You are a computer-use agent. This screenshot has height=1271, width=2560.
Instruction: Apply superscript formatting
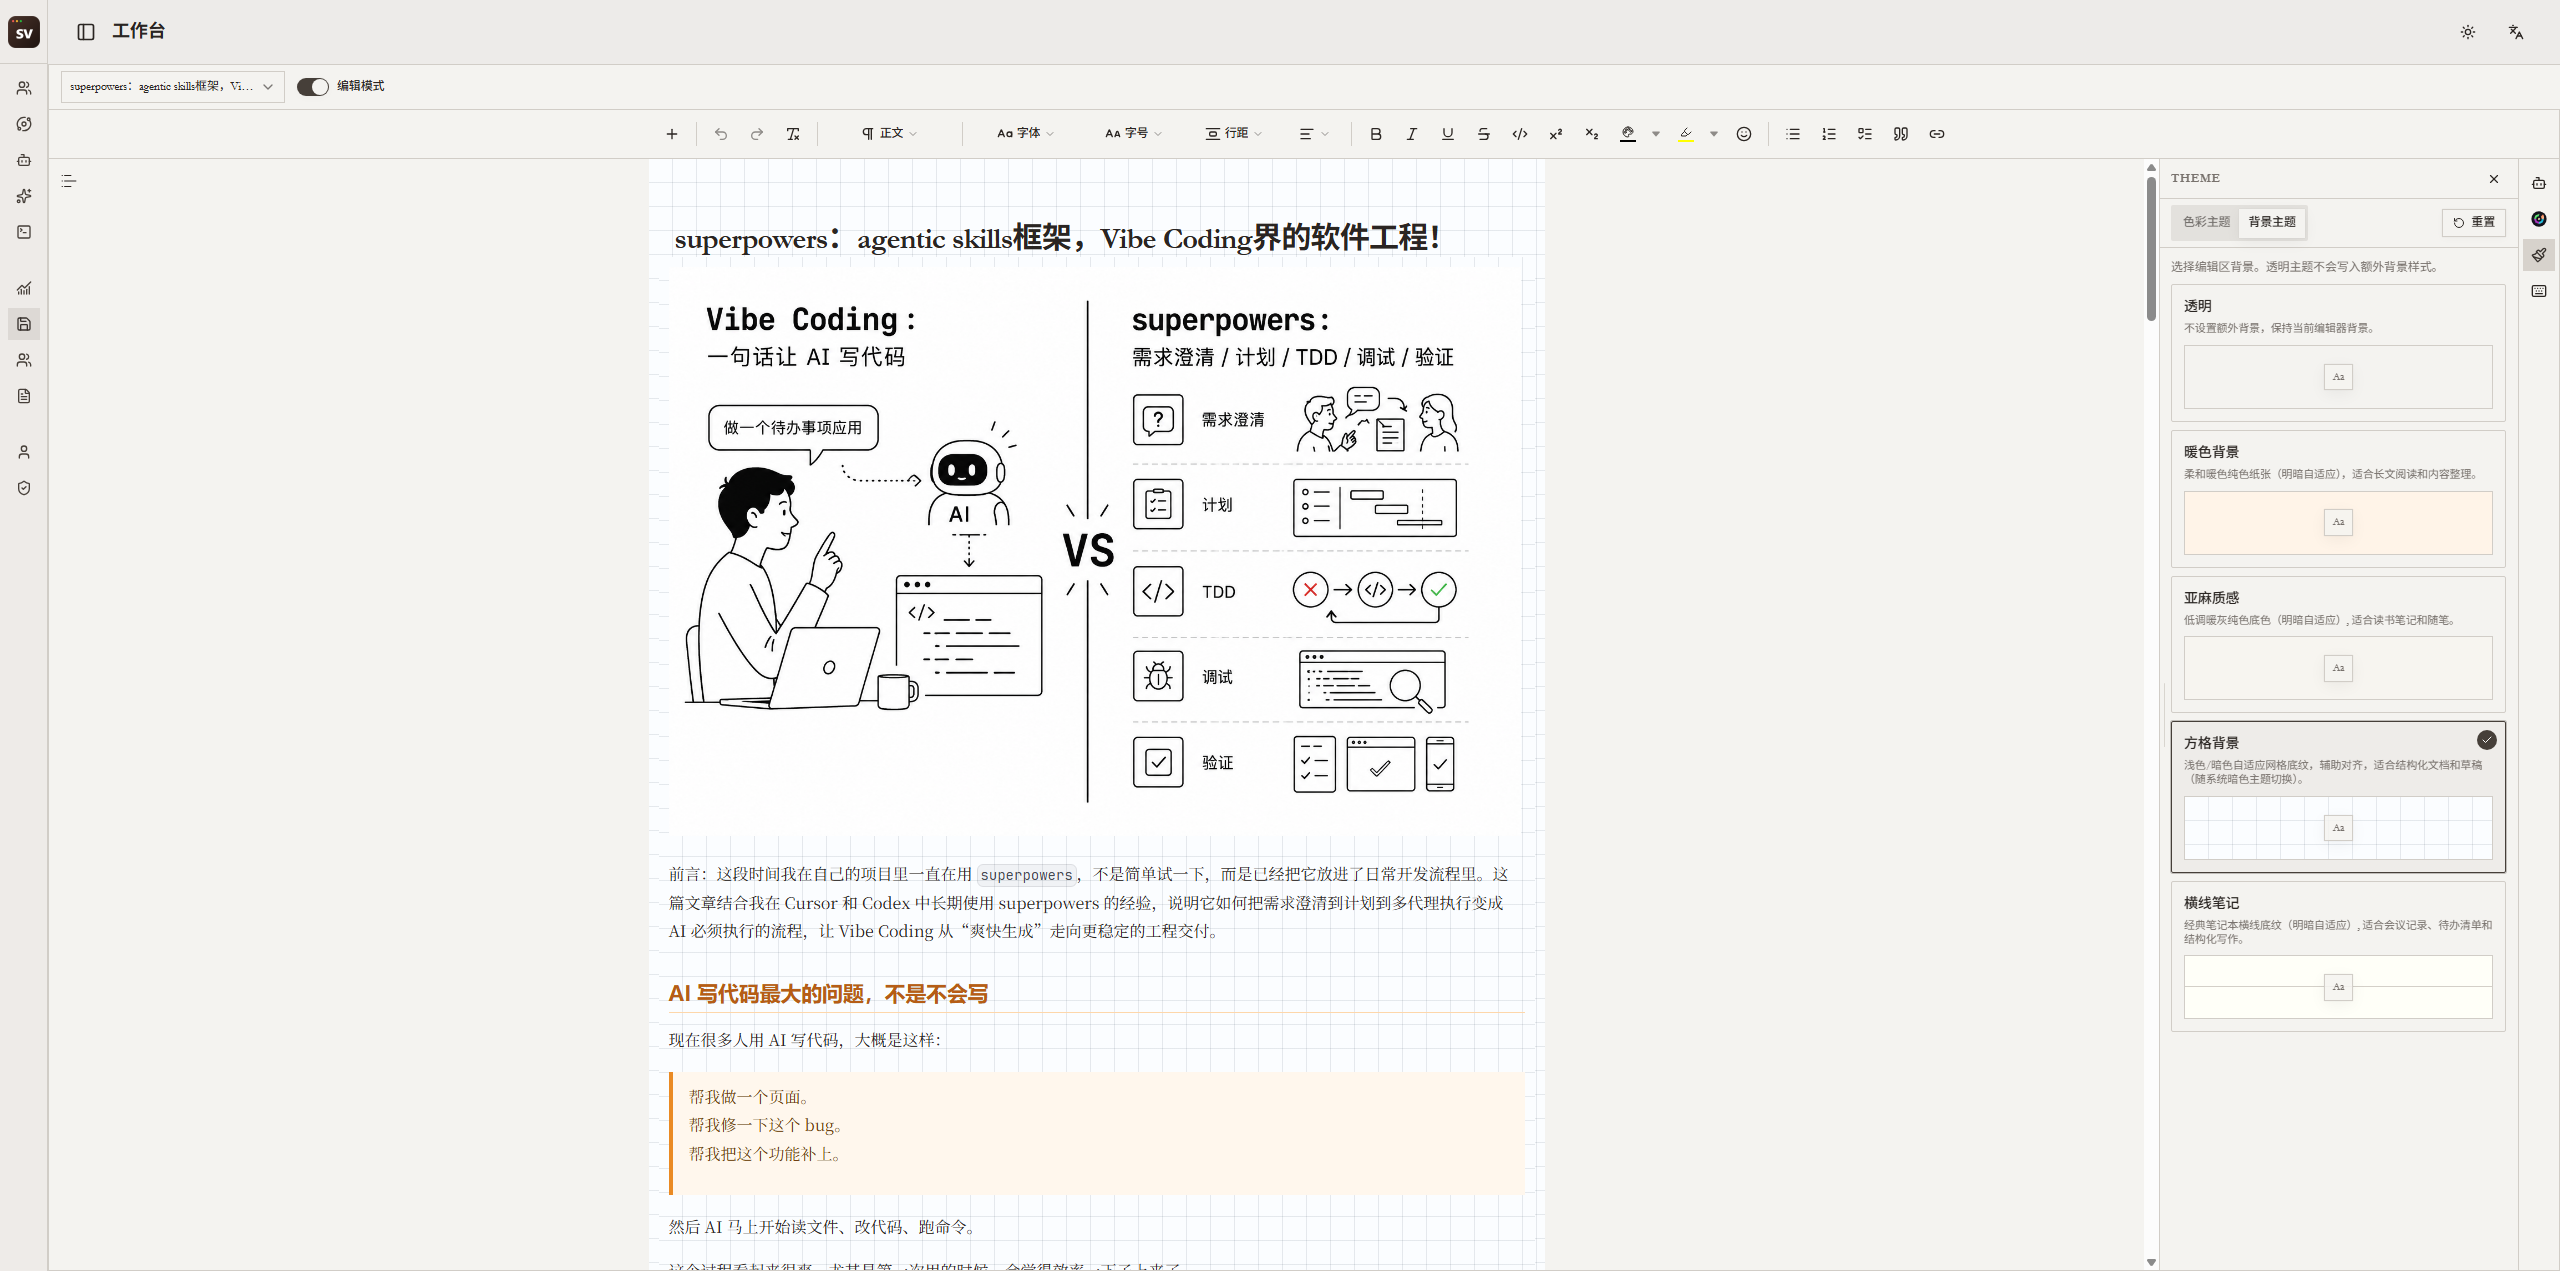coord(1556,134)
